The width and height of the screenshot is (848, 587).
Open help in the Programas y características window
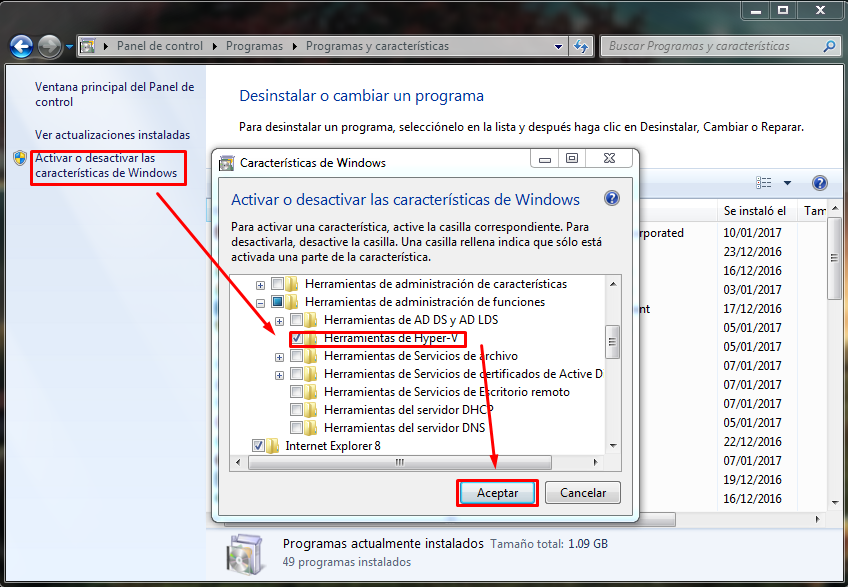[x=820, y=183]
